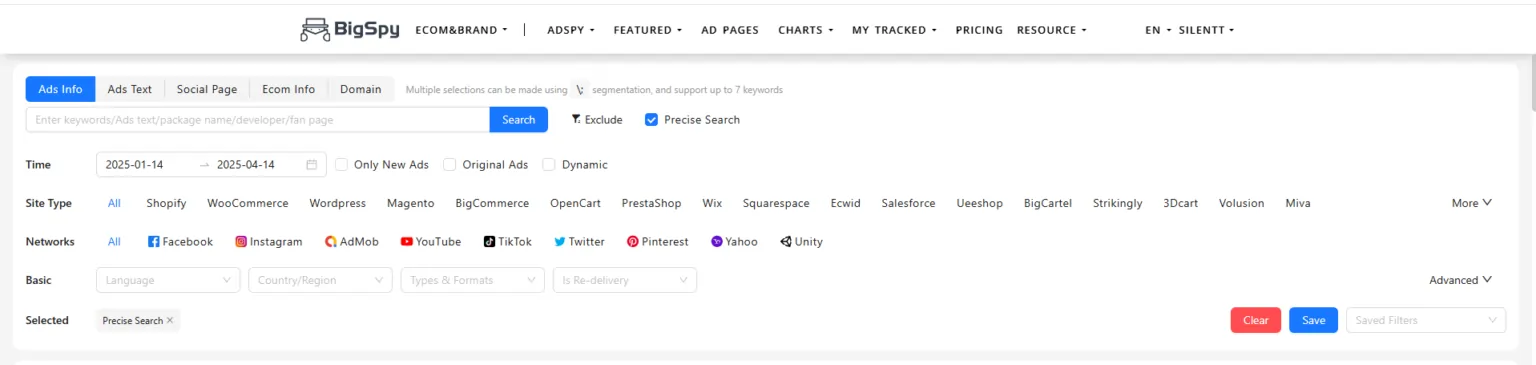Select the AdMob network filter
Screen dimensions: 1536x365
pyautogui.click(x=351, y=242)
